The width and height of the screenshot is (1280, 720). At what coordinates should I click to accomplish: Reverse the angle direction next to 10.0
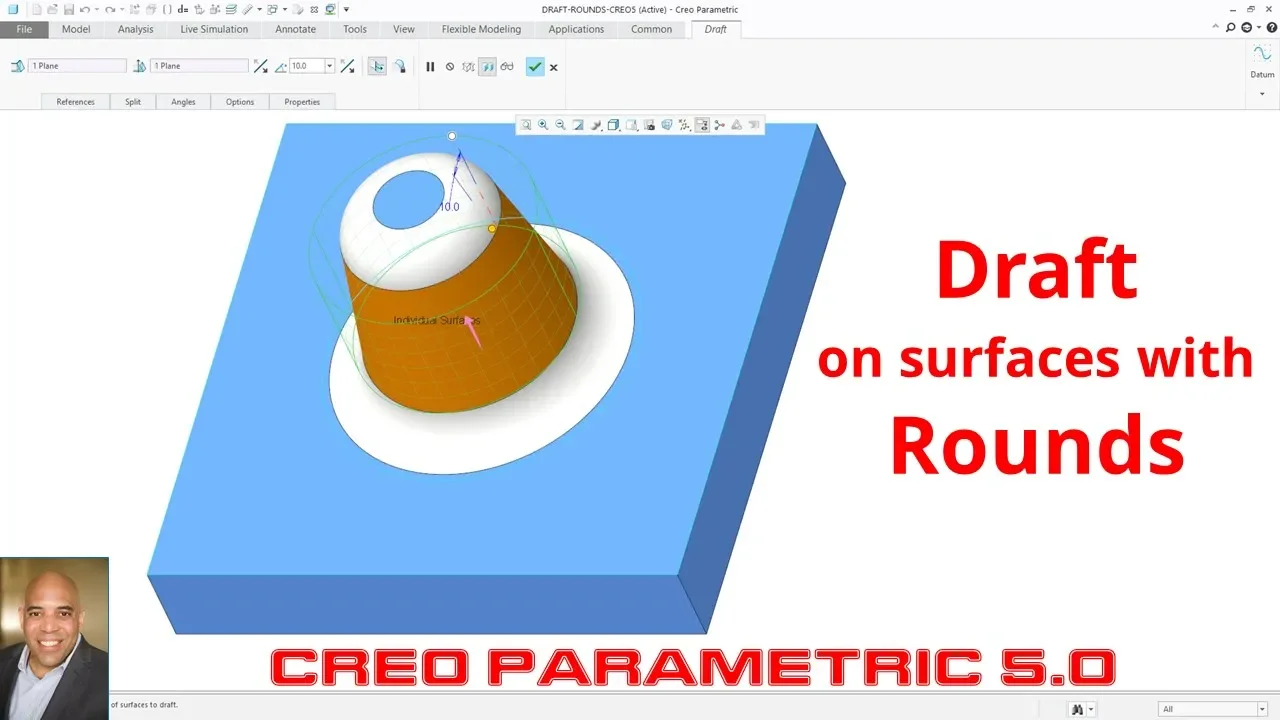point(347,66)
